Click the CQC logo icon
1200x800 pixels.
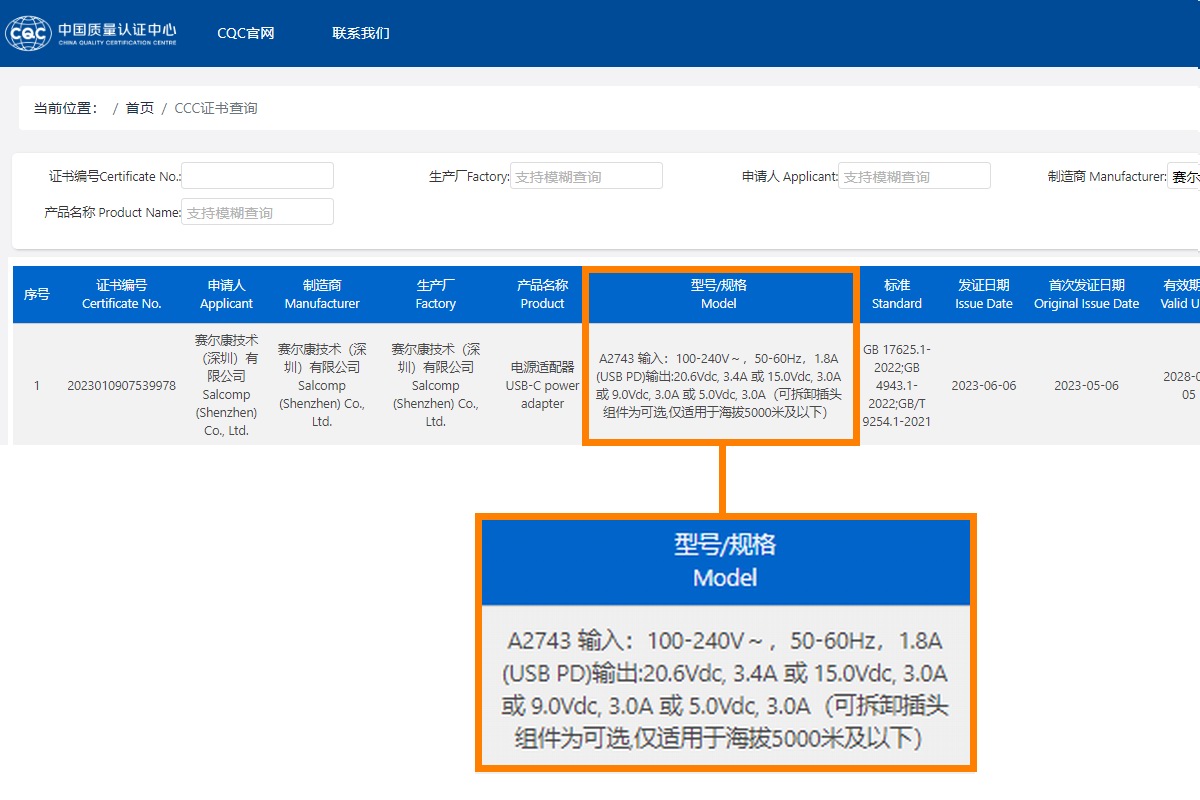[x=28, y=33]
